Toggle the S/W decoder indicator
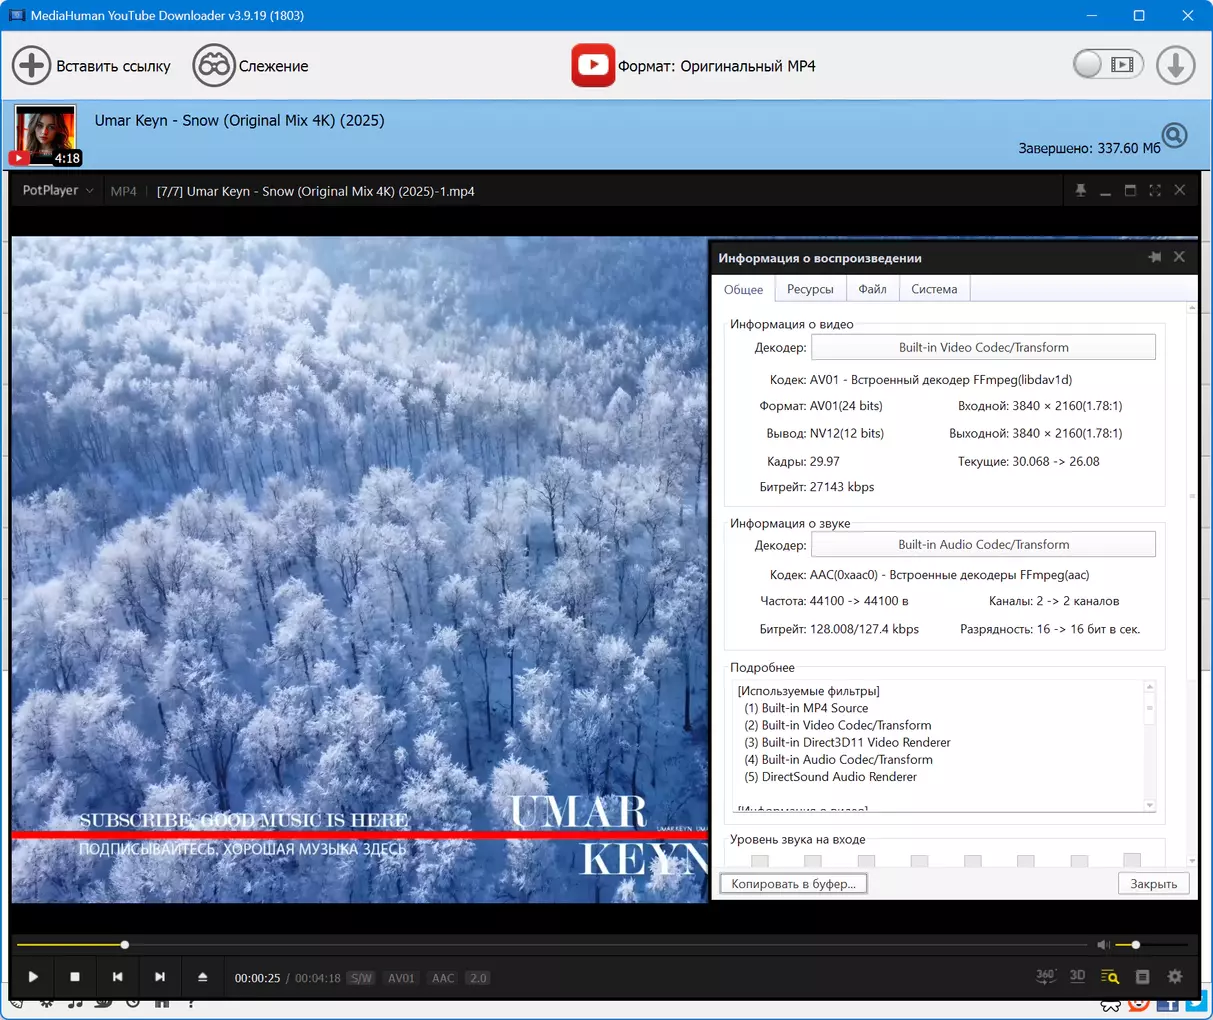1213x1020 pixels. point(361,978)
